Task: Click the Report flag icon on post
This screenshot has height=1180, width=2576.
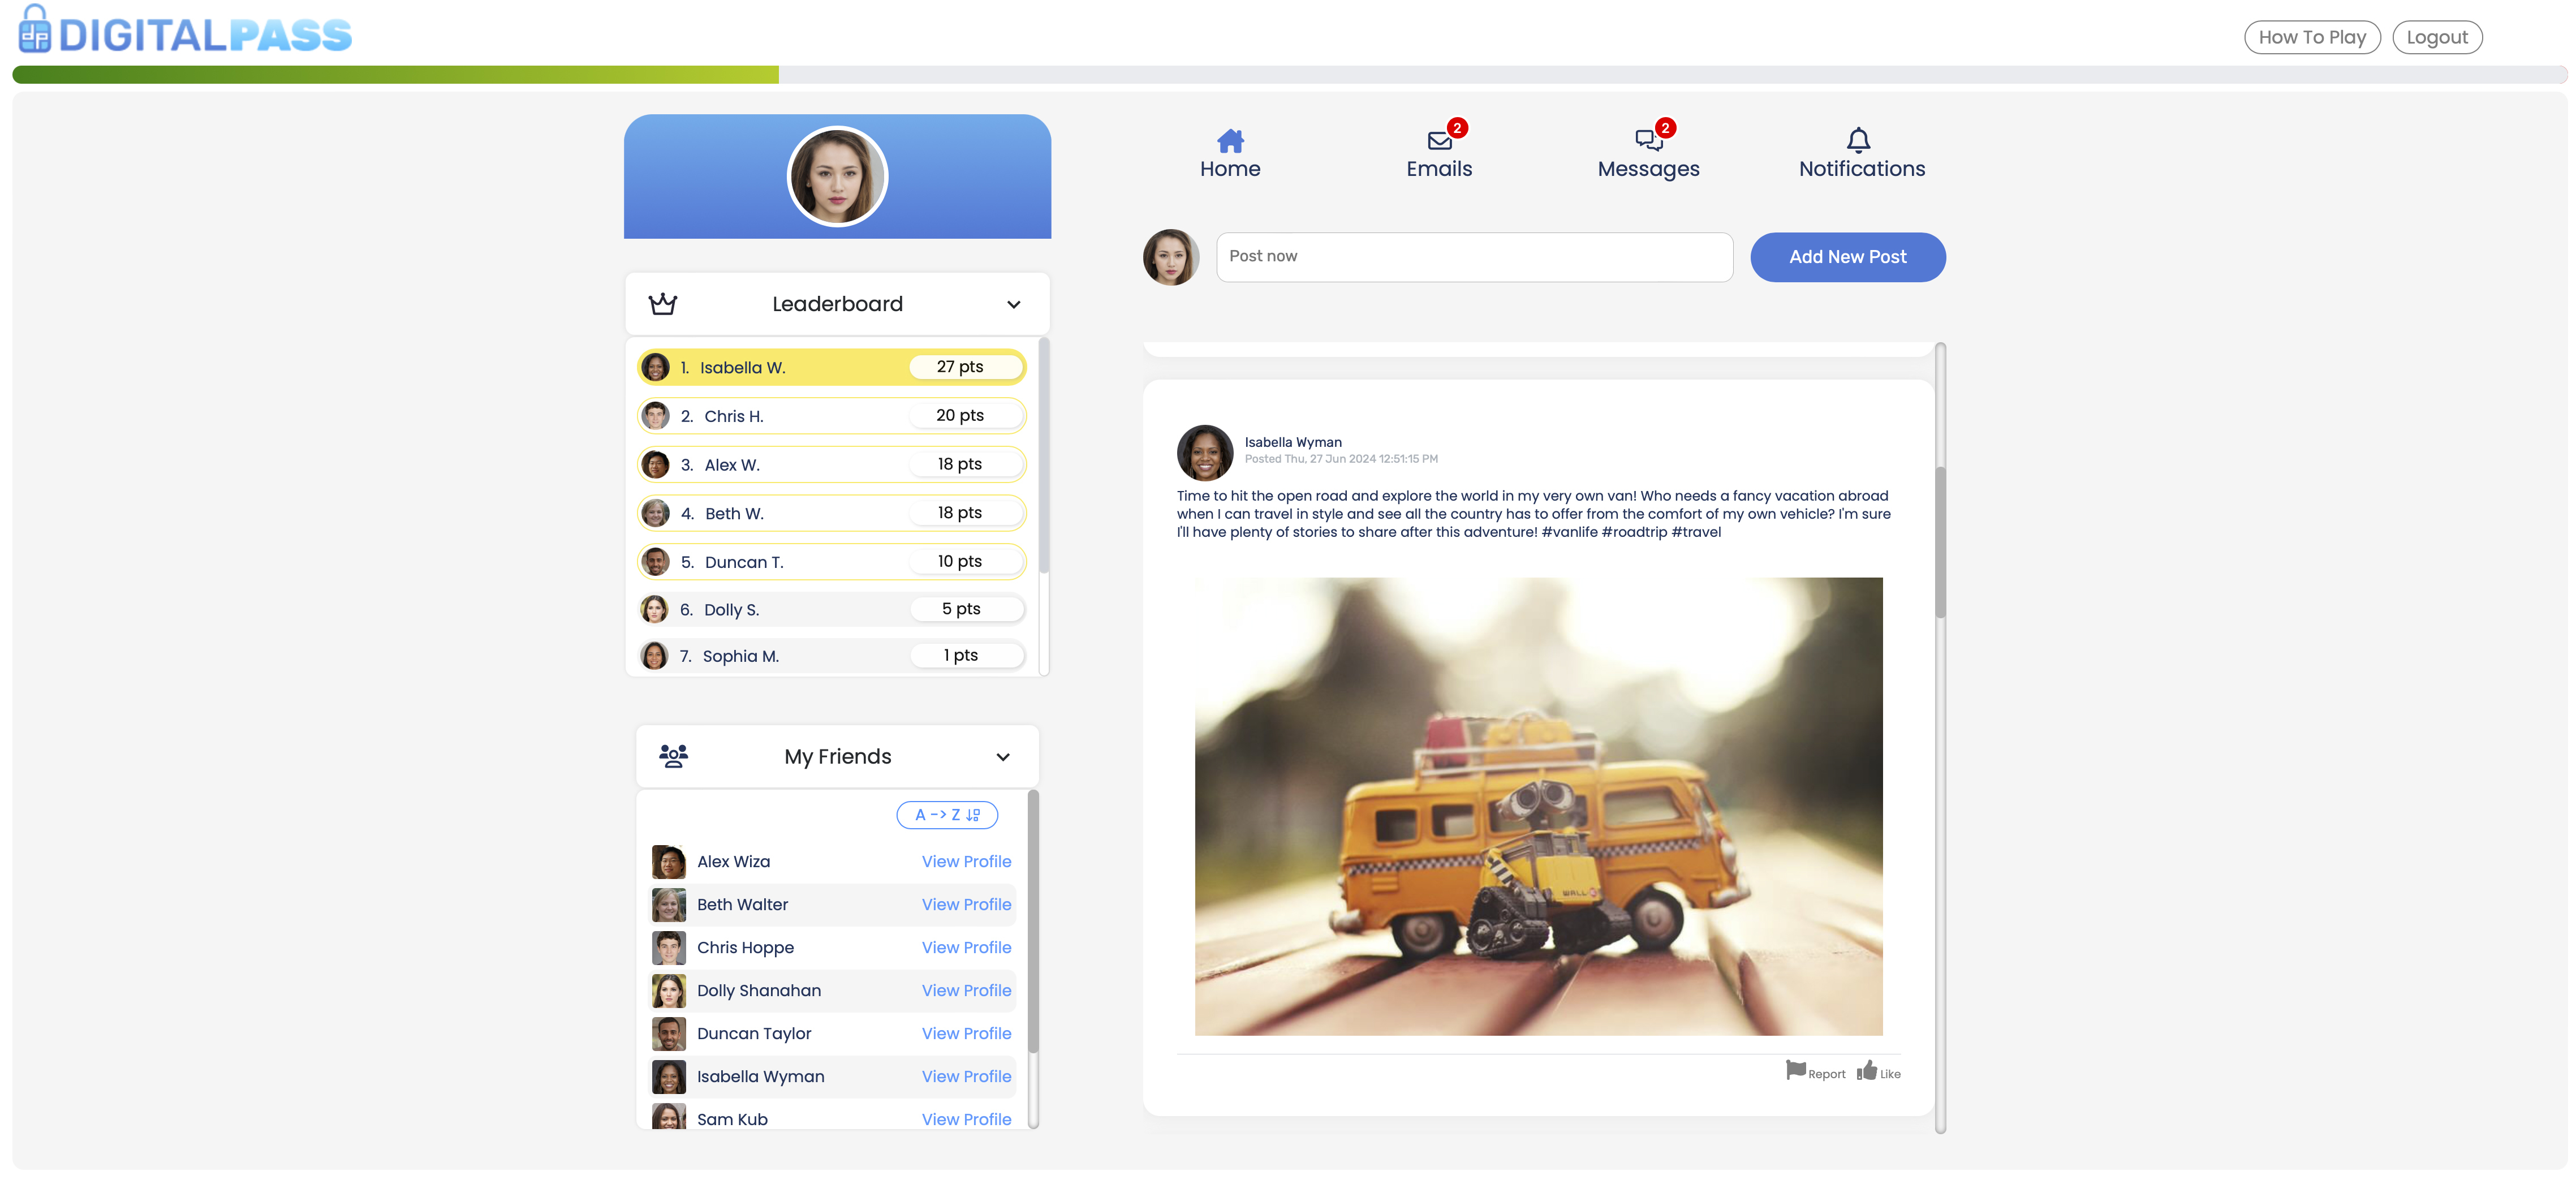Action: pyautogui.click(x=1796, y=1070)
